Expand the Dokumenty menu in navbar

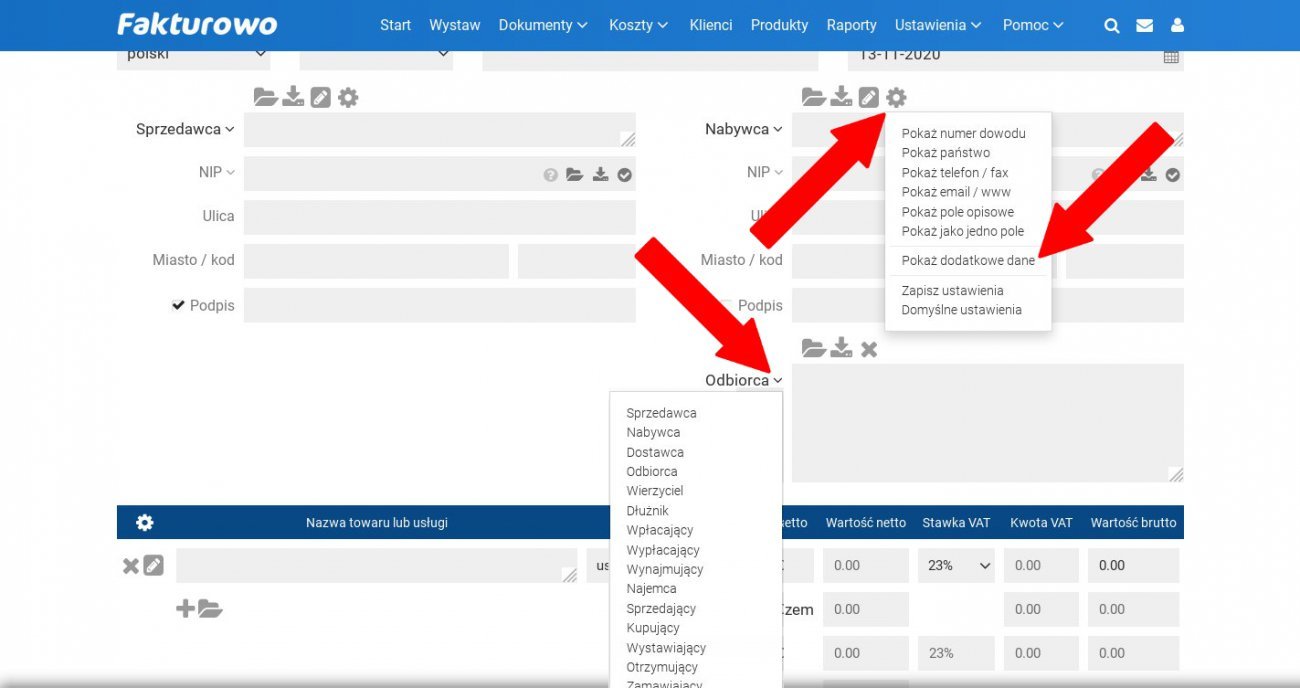pos(543,25)
